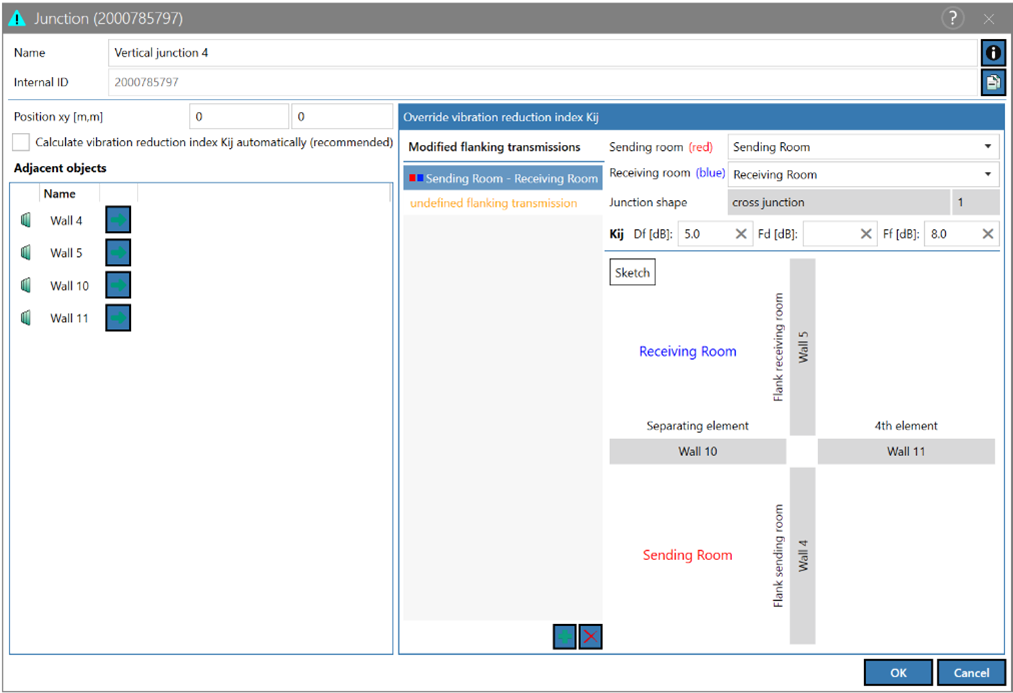Close the Junction dialog window

[988, 19]
